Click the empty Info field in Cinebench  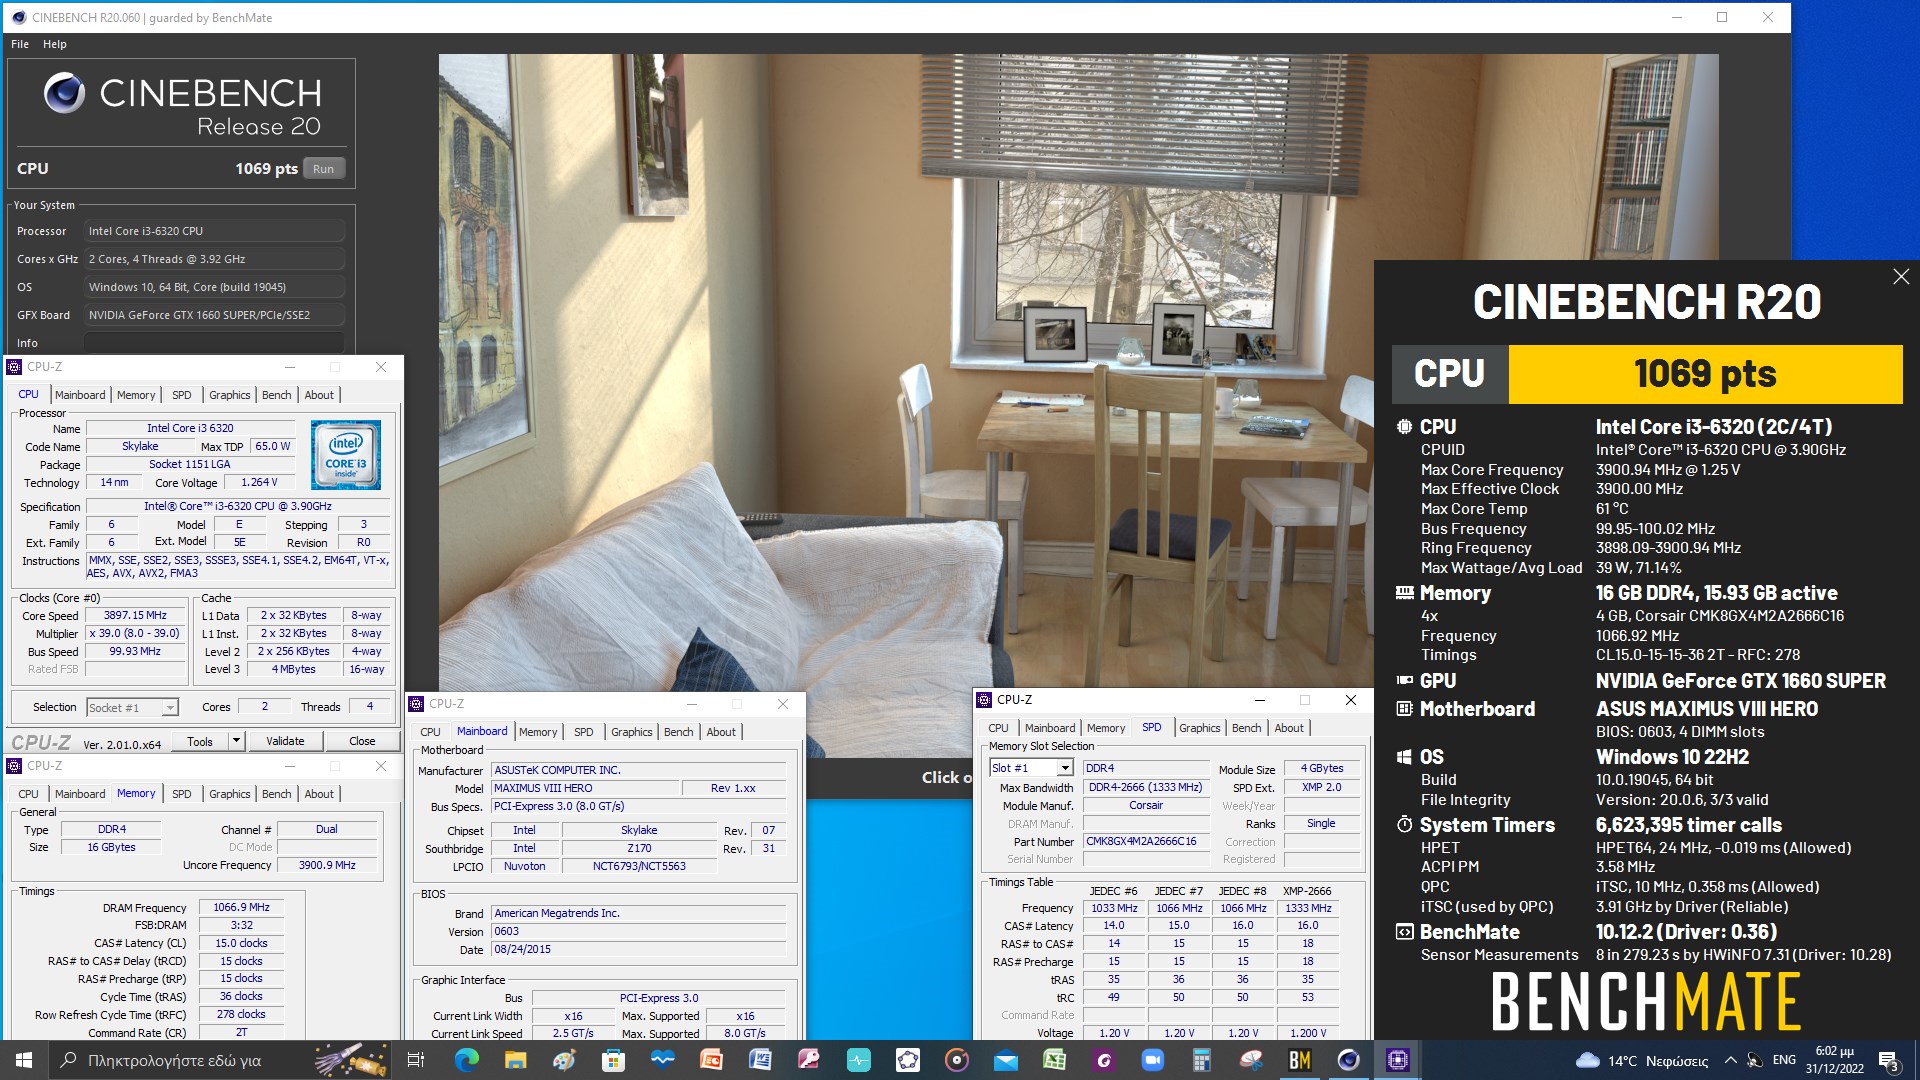pos(214,343)
